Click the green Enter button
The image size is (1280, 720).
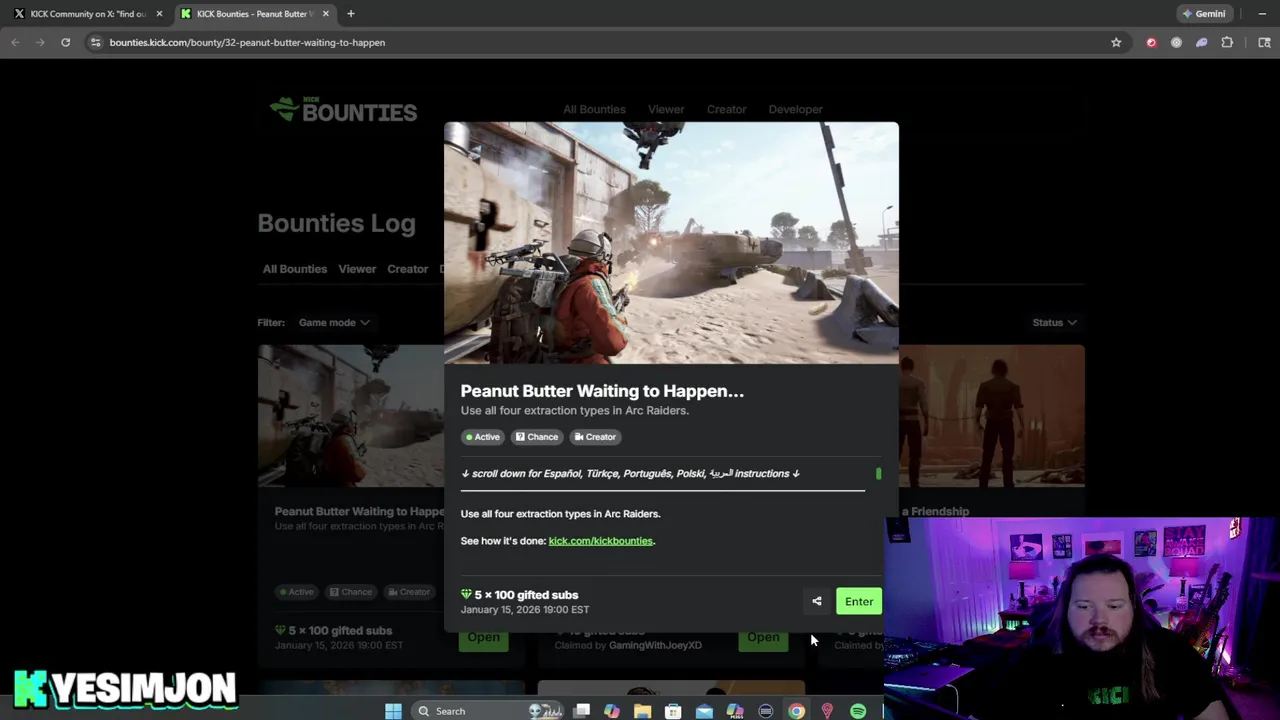coord(859,601)
